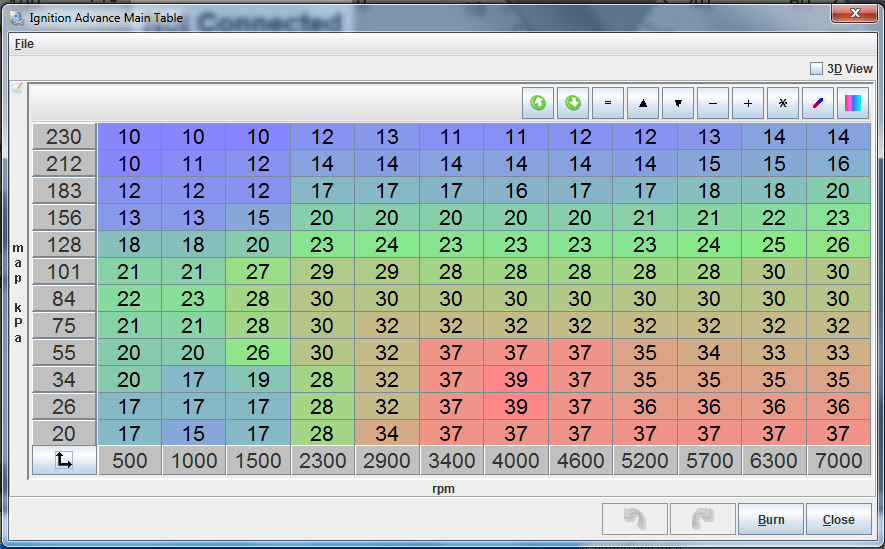
Task: Click the redo curved arrow button
Action: [702, 520]
